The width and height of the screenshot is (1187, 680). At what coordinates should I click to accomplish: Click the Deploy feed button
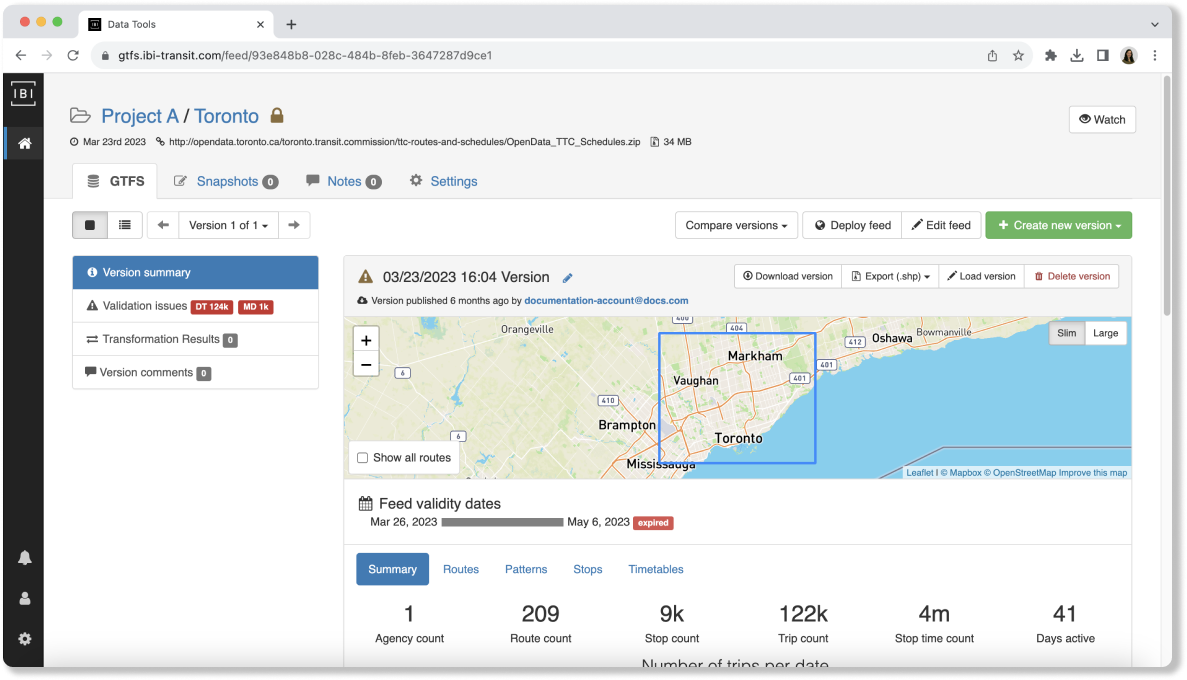[x=852, y=225]
